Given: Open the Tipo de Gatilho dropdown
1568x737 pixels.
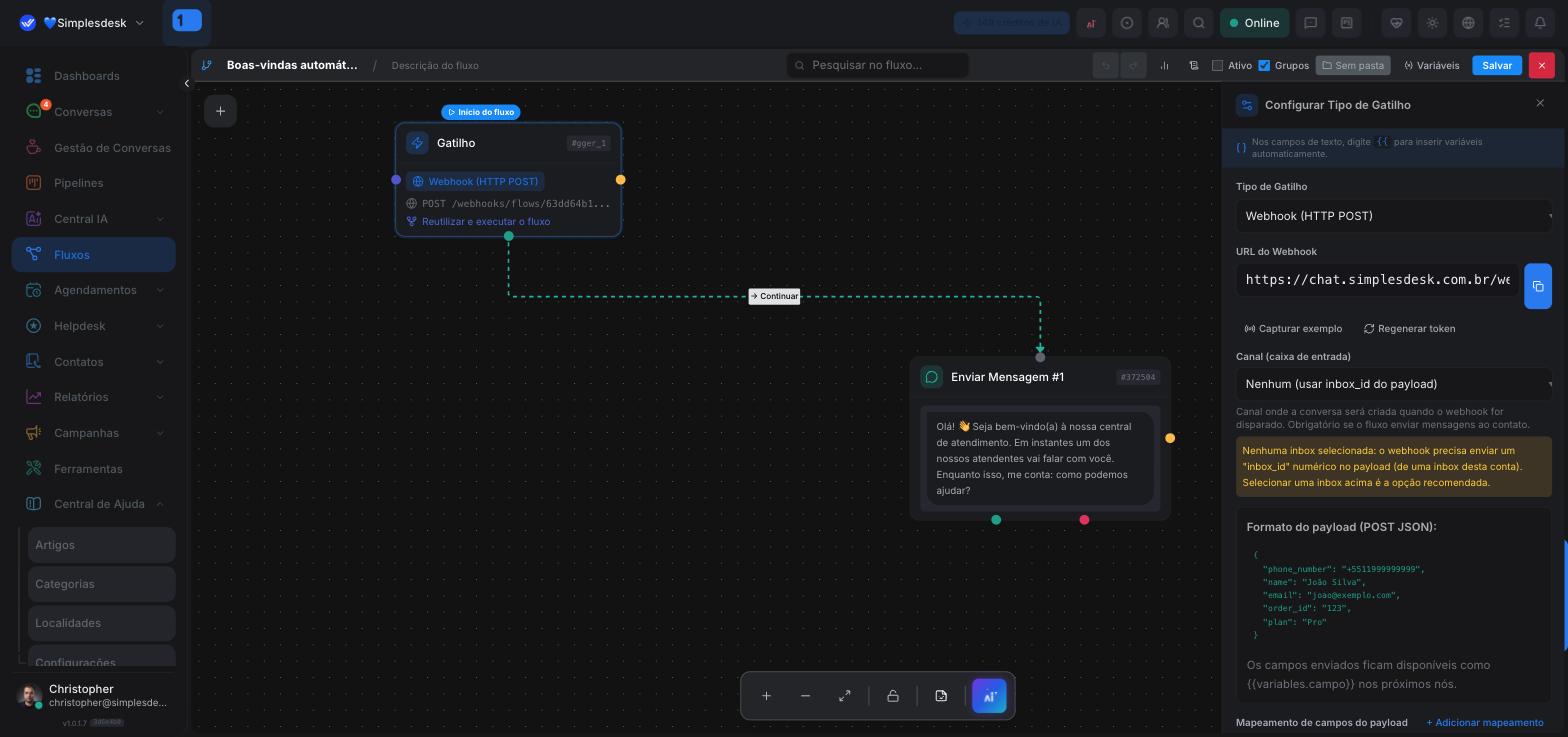Looking at the screenshot, I should tap(1394, 216).
